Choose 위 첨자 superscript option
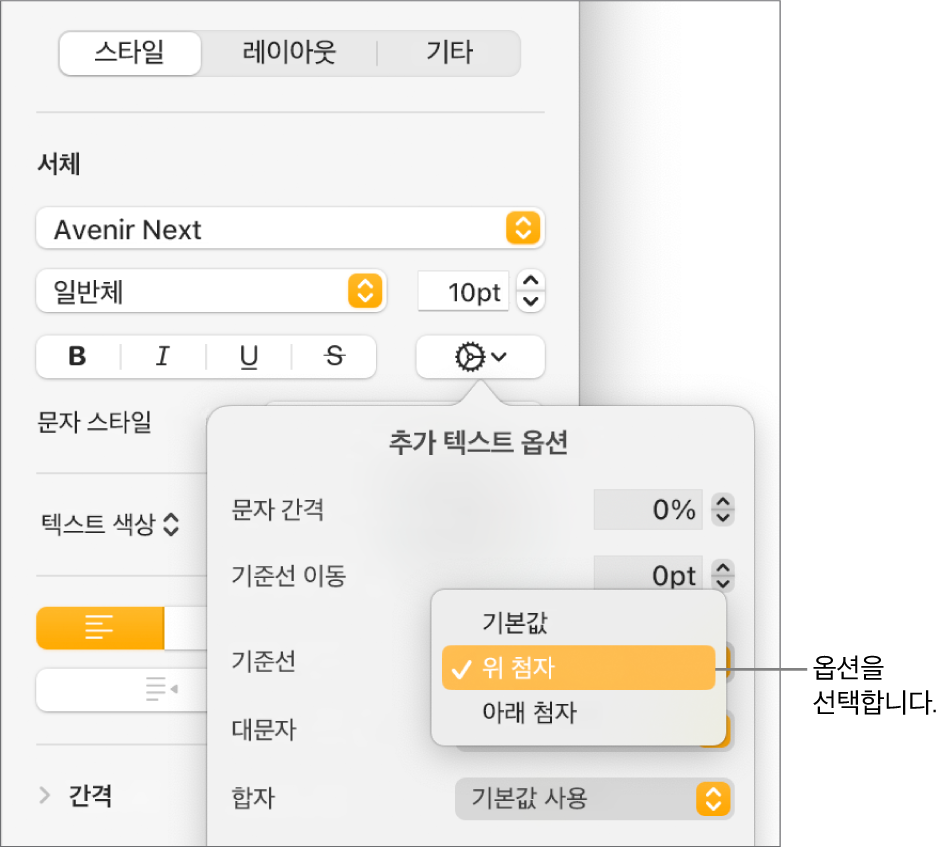 pos(579,668)
